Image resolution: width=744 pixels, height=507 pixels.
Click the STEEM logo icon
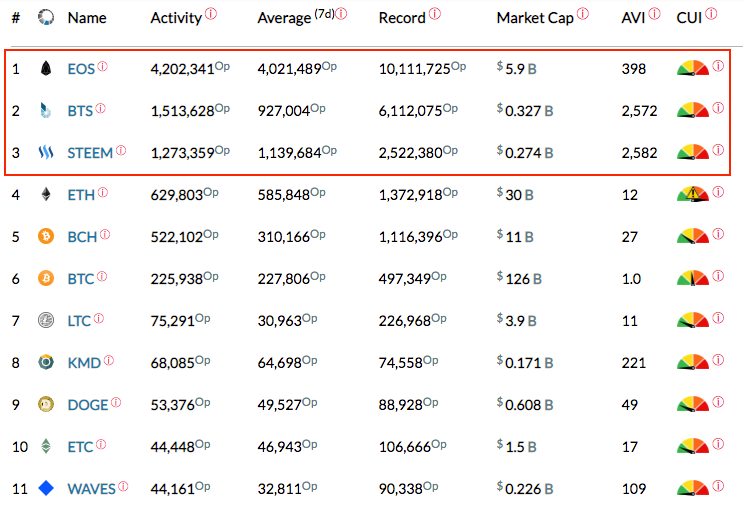[46, 153]
